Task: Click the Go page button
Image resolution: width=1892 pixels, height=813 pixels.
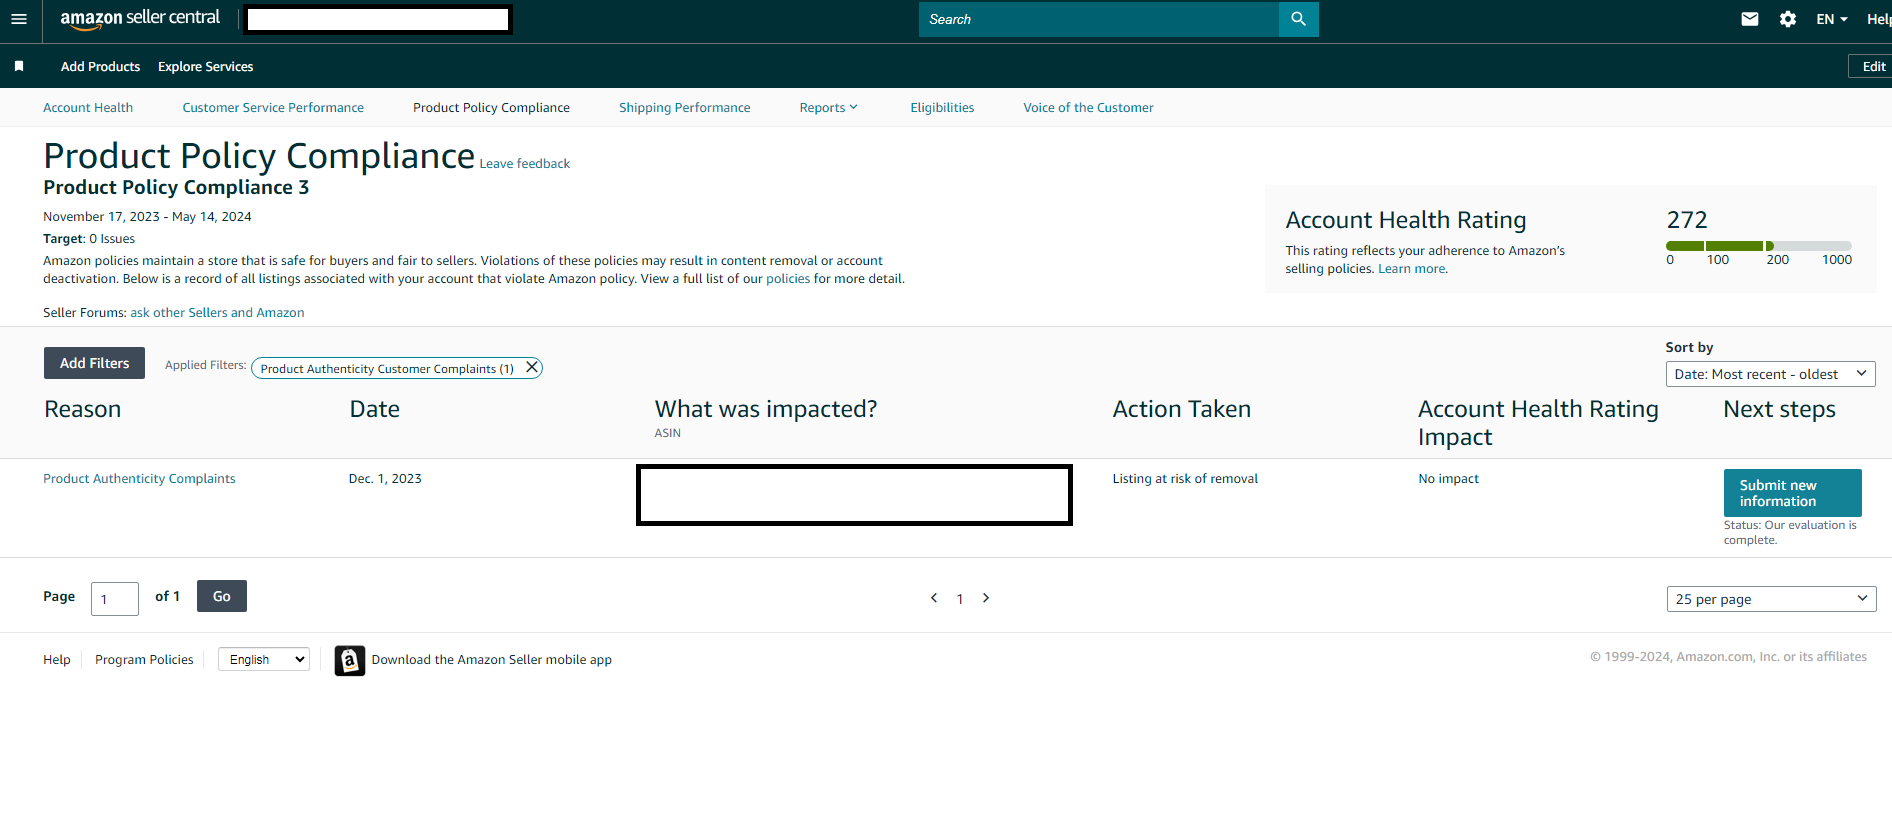Action: click(x=222, y=596)
